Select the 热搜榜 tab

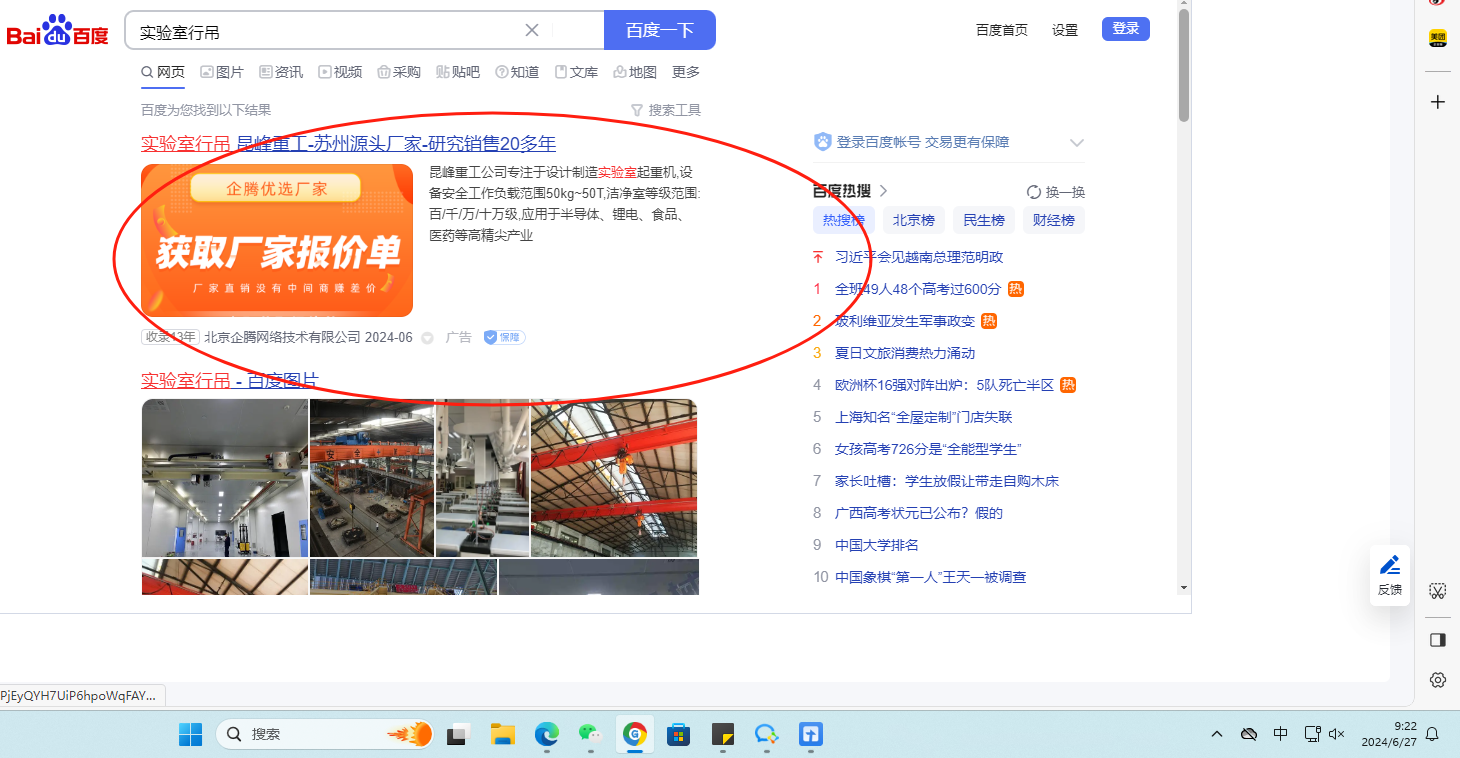pyautogui.click(x=844, y=220)
